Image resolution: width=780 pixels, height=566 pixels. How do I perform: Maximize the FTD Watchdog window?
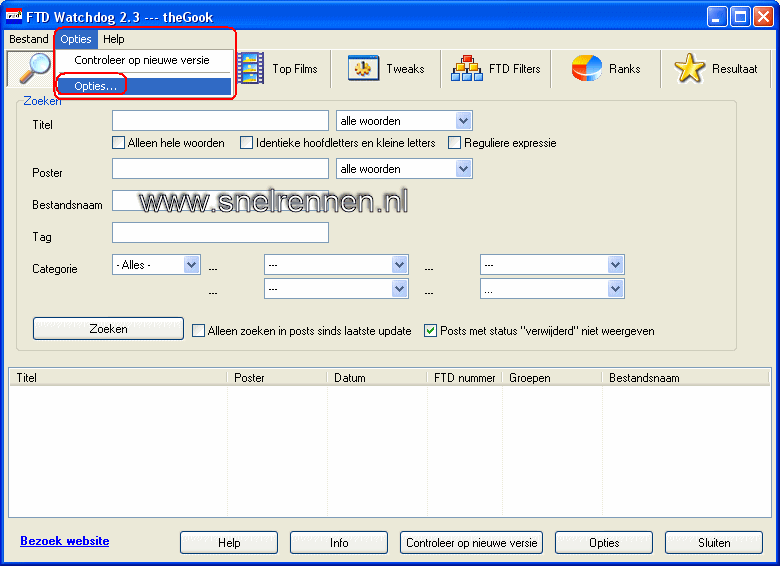[x=740, y=16]
